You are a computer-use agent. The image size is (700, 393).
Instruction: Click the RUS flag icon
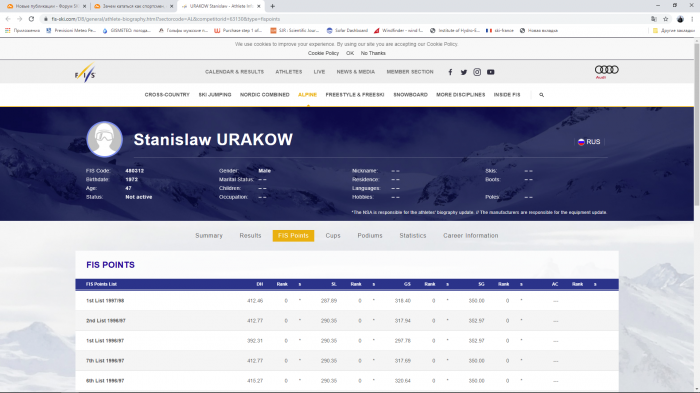point(581,142)
